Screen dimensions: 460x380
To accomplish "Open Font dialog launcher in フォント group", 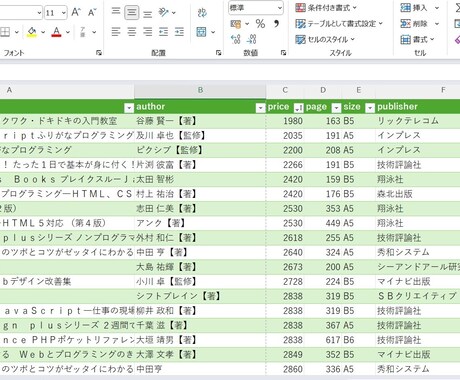I will [99, 53].
